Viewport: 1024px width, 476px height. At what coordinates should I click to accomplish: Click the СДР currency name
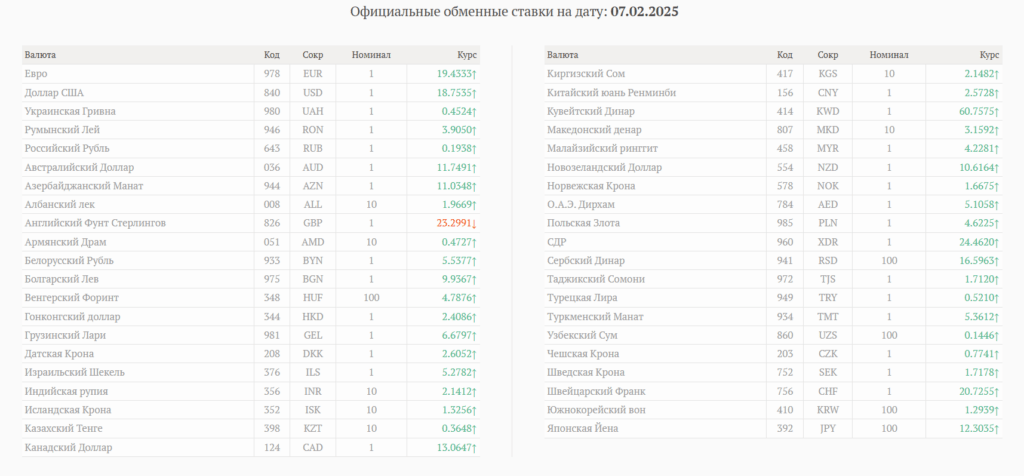[x=556, y=242]
